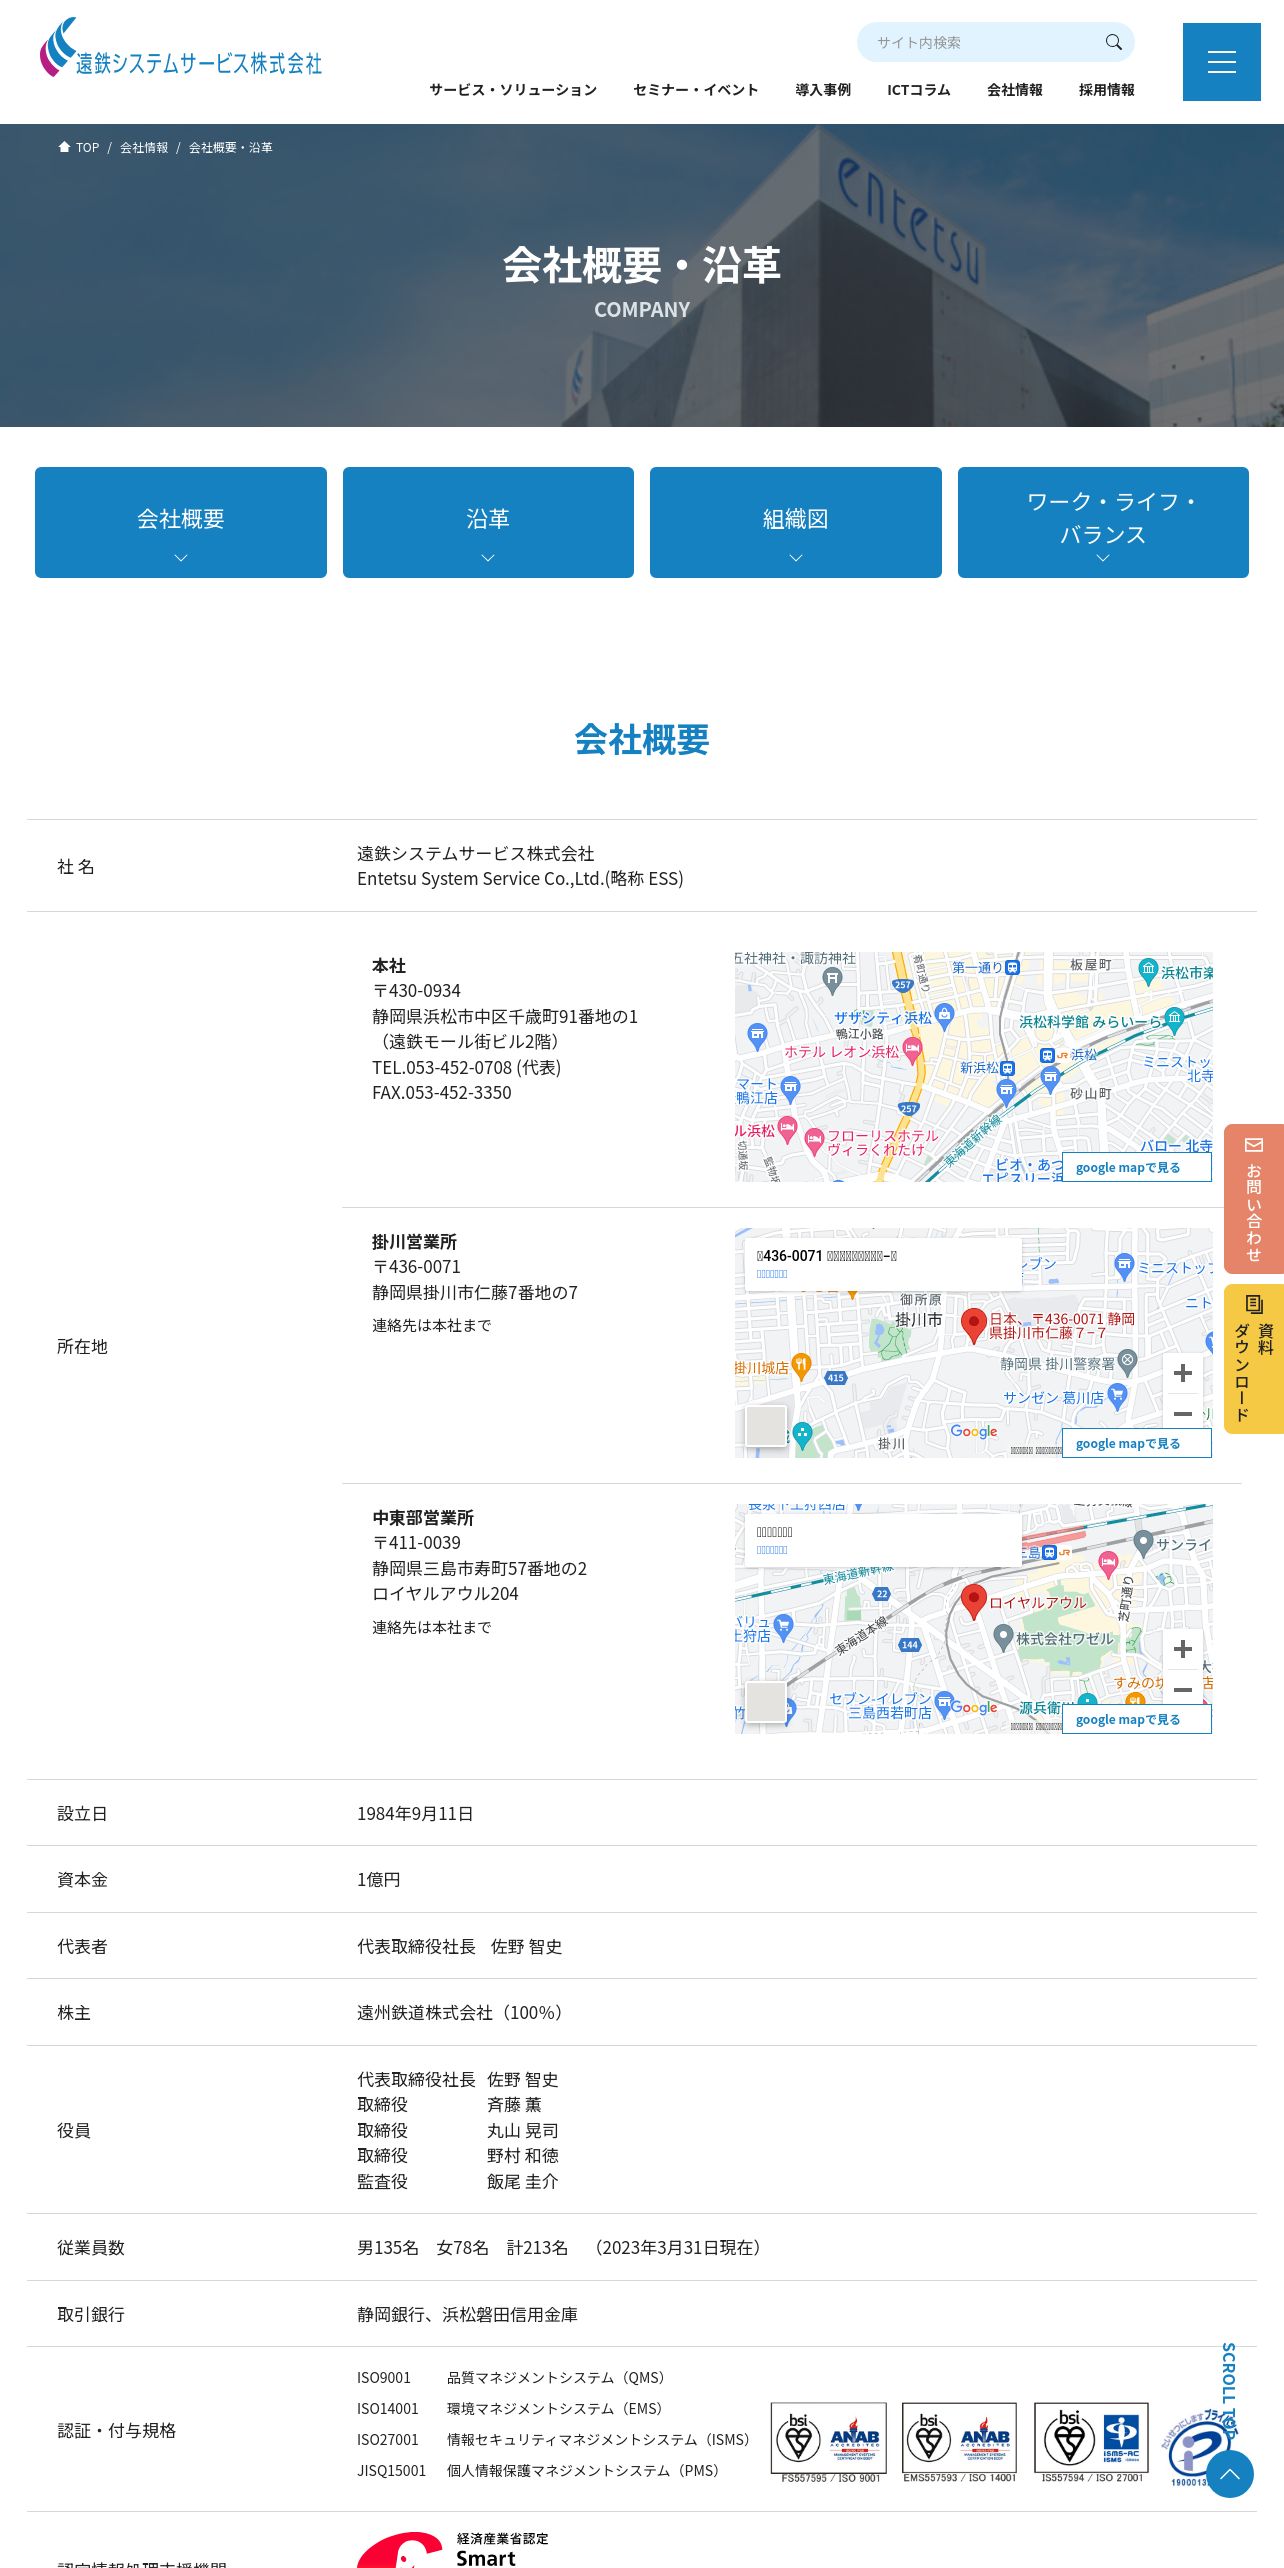Image resolution: width=1284 pixels, height=2568 pixels.
Task: Open the 資料ダウンロード side tab
Action: 1254,1359
